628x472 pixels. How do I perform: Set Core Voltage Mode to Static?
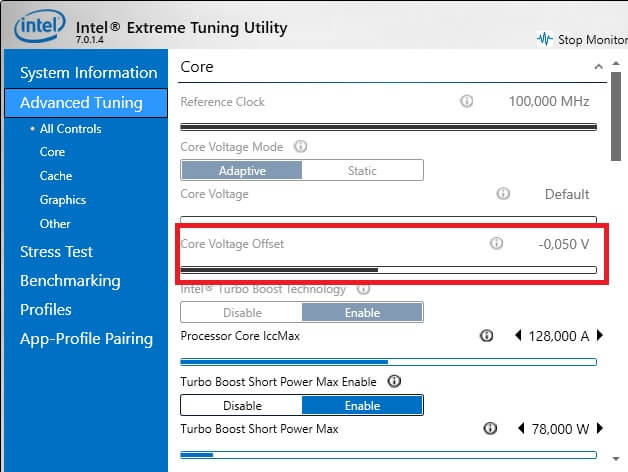tap(362, 170)
